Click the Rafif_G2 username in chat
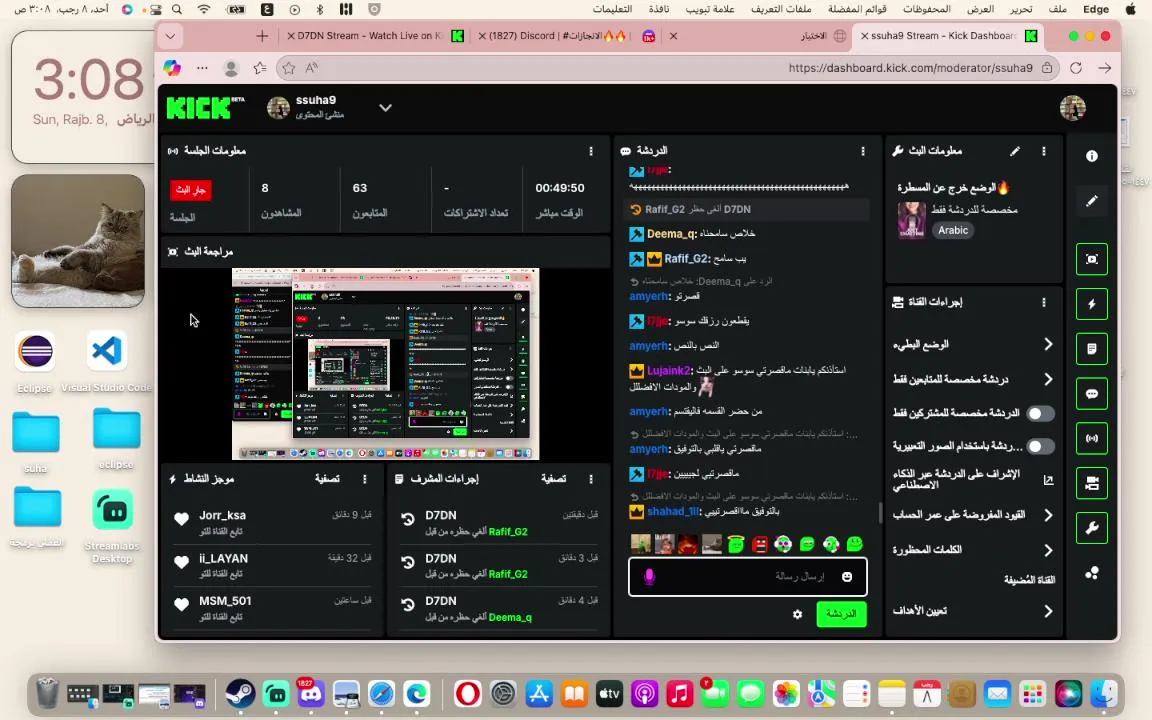Viewport: 1152px width, 720px height. click(x=686, y=259)
